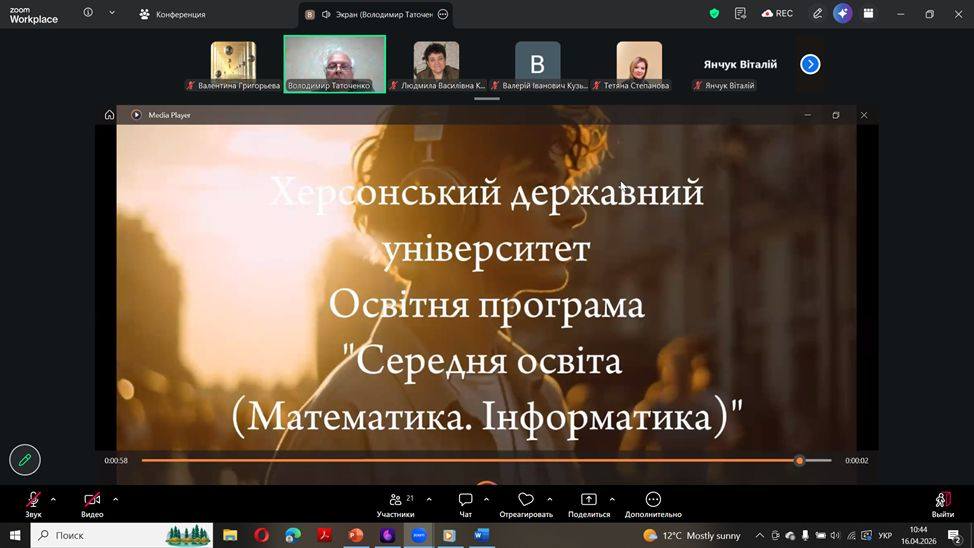Open the 10:44 clock and calendar
This screenshot has width=974, height=548.
pos(919,535)
